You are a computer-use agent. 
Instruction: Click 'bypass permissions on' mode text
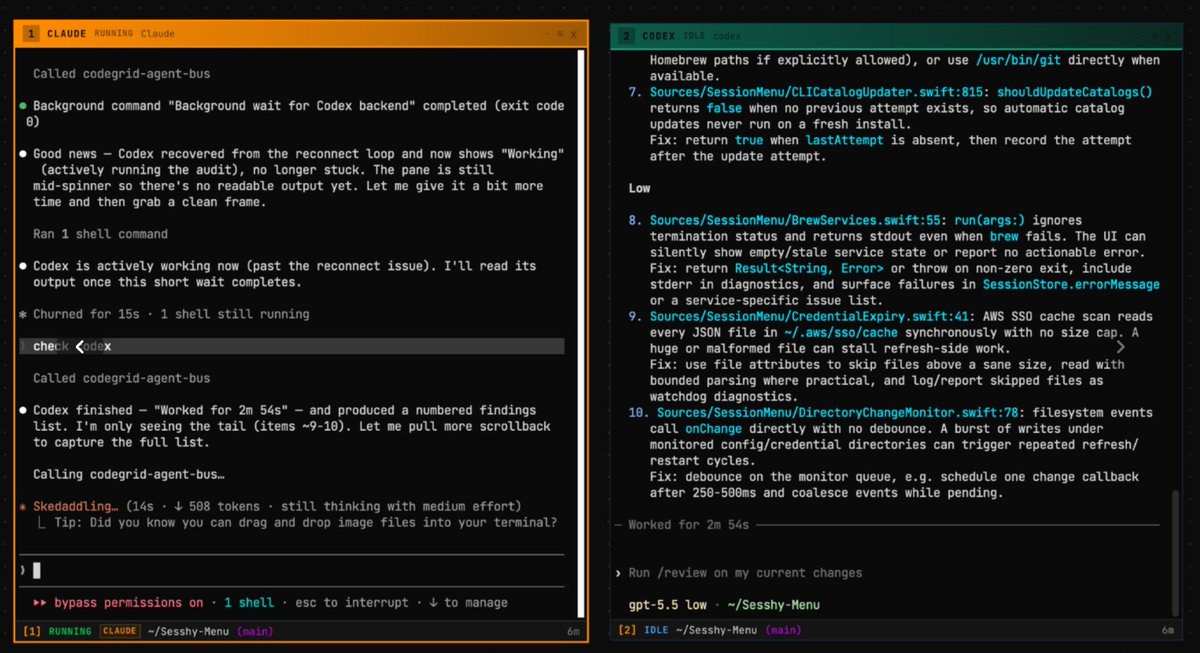[130, 603]
